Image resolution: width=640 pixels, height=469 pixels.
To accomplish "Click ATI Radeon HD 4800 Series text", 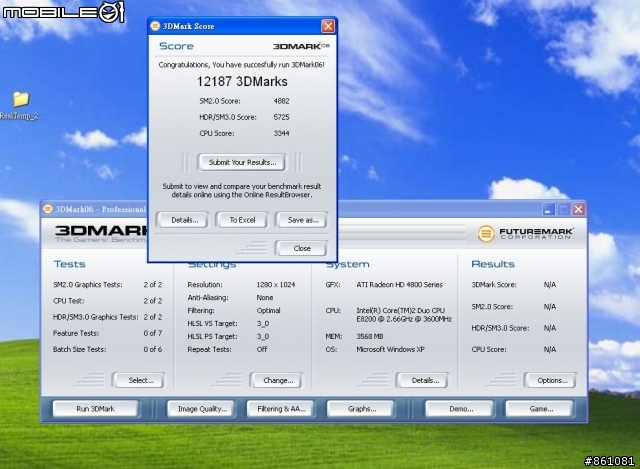I will [399, 285].
